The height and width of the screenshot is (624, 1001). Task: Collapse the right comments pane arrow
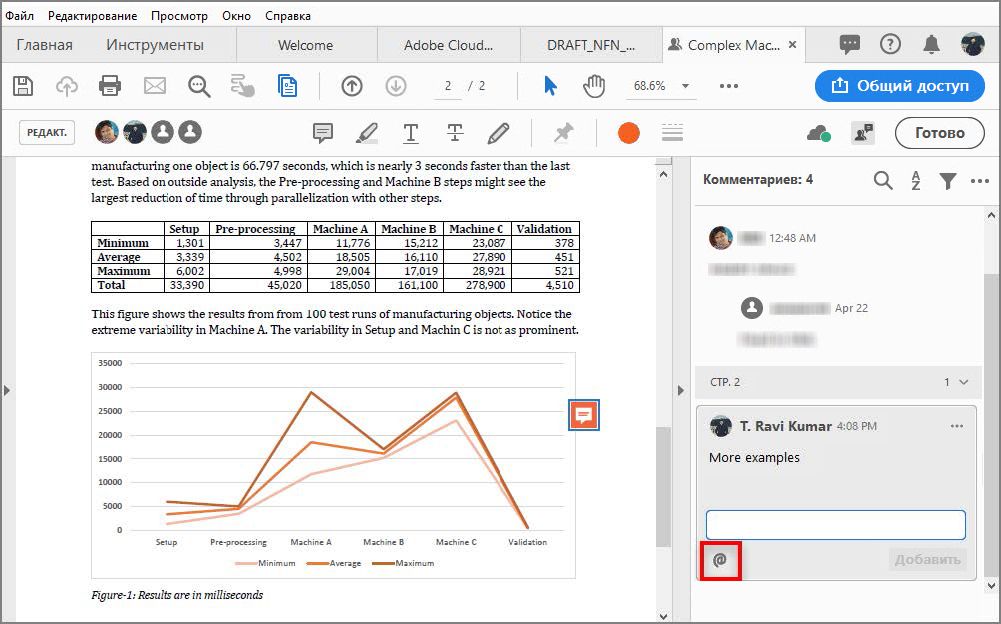pos(681,390)
